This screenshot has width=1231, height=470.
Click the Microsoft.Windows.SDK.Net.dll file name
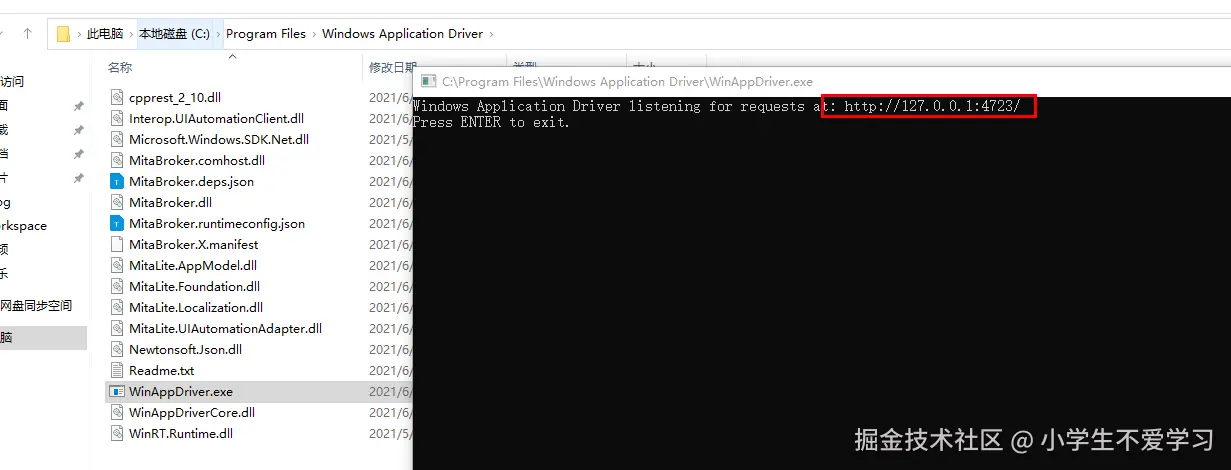pyautogui.click(x=219, y=139)
